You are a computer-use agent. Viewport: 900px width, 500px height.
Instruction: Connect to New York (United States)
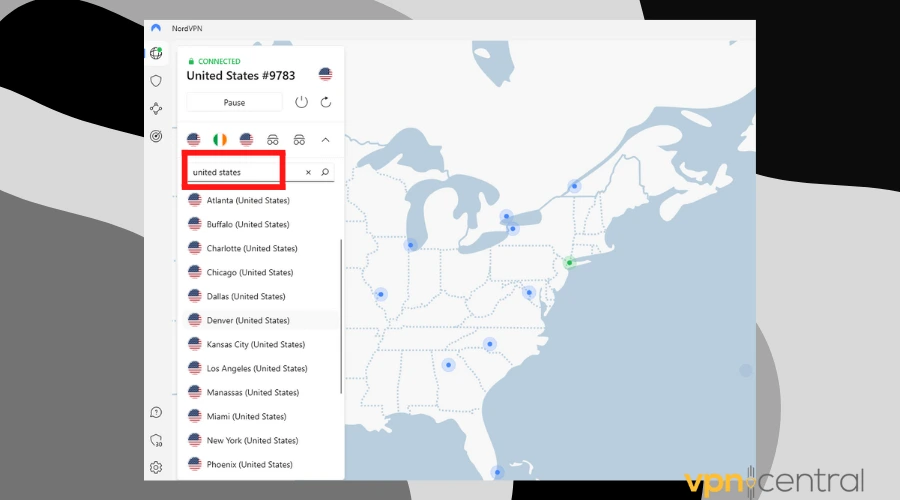(x=260, y=440)
